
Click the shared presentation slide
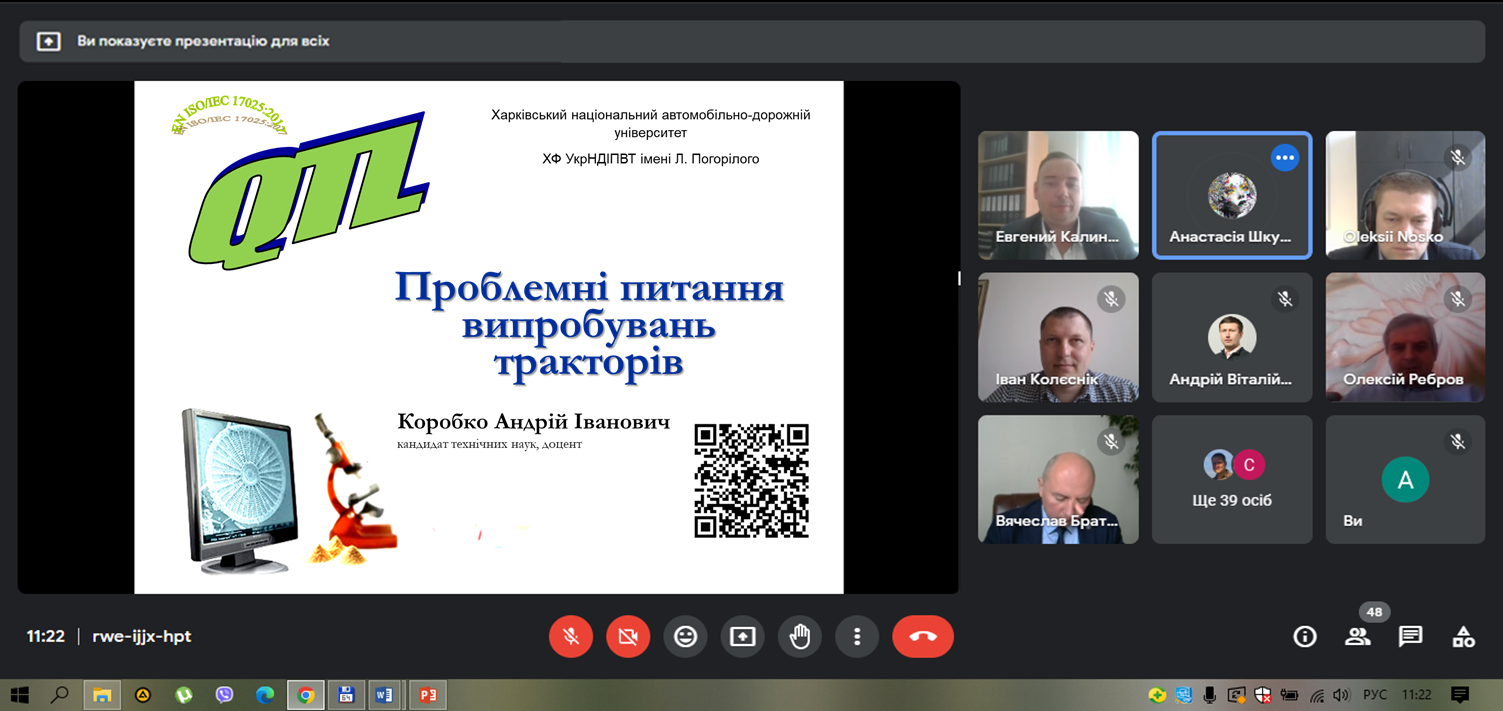(x=488, y=337)
